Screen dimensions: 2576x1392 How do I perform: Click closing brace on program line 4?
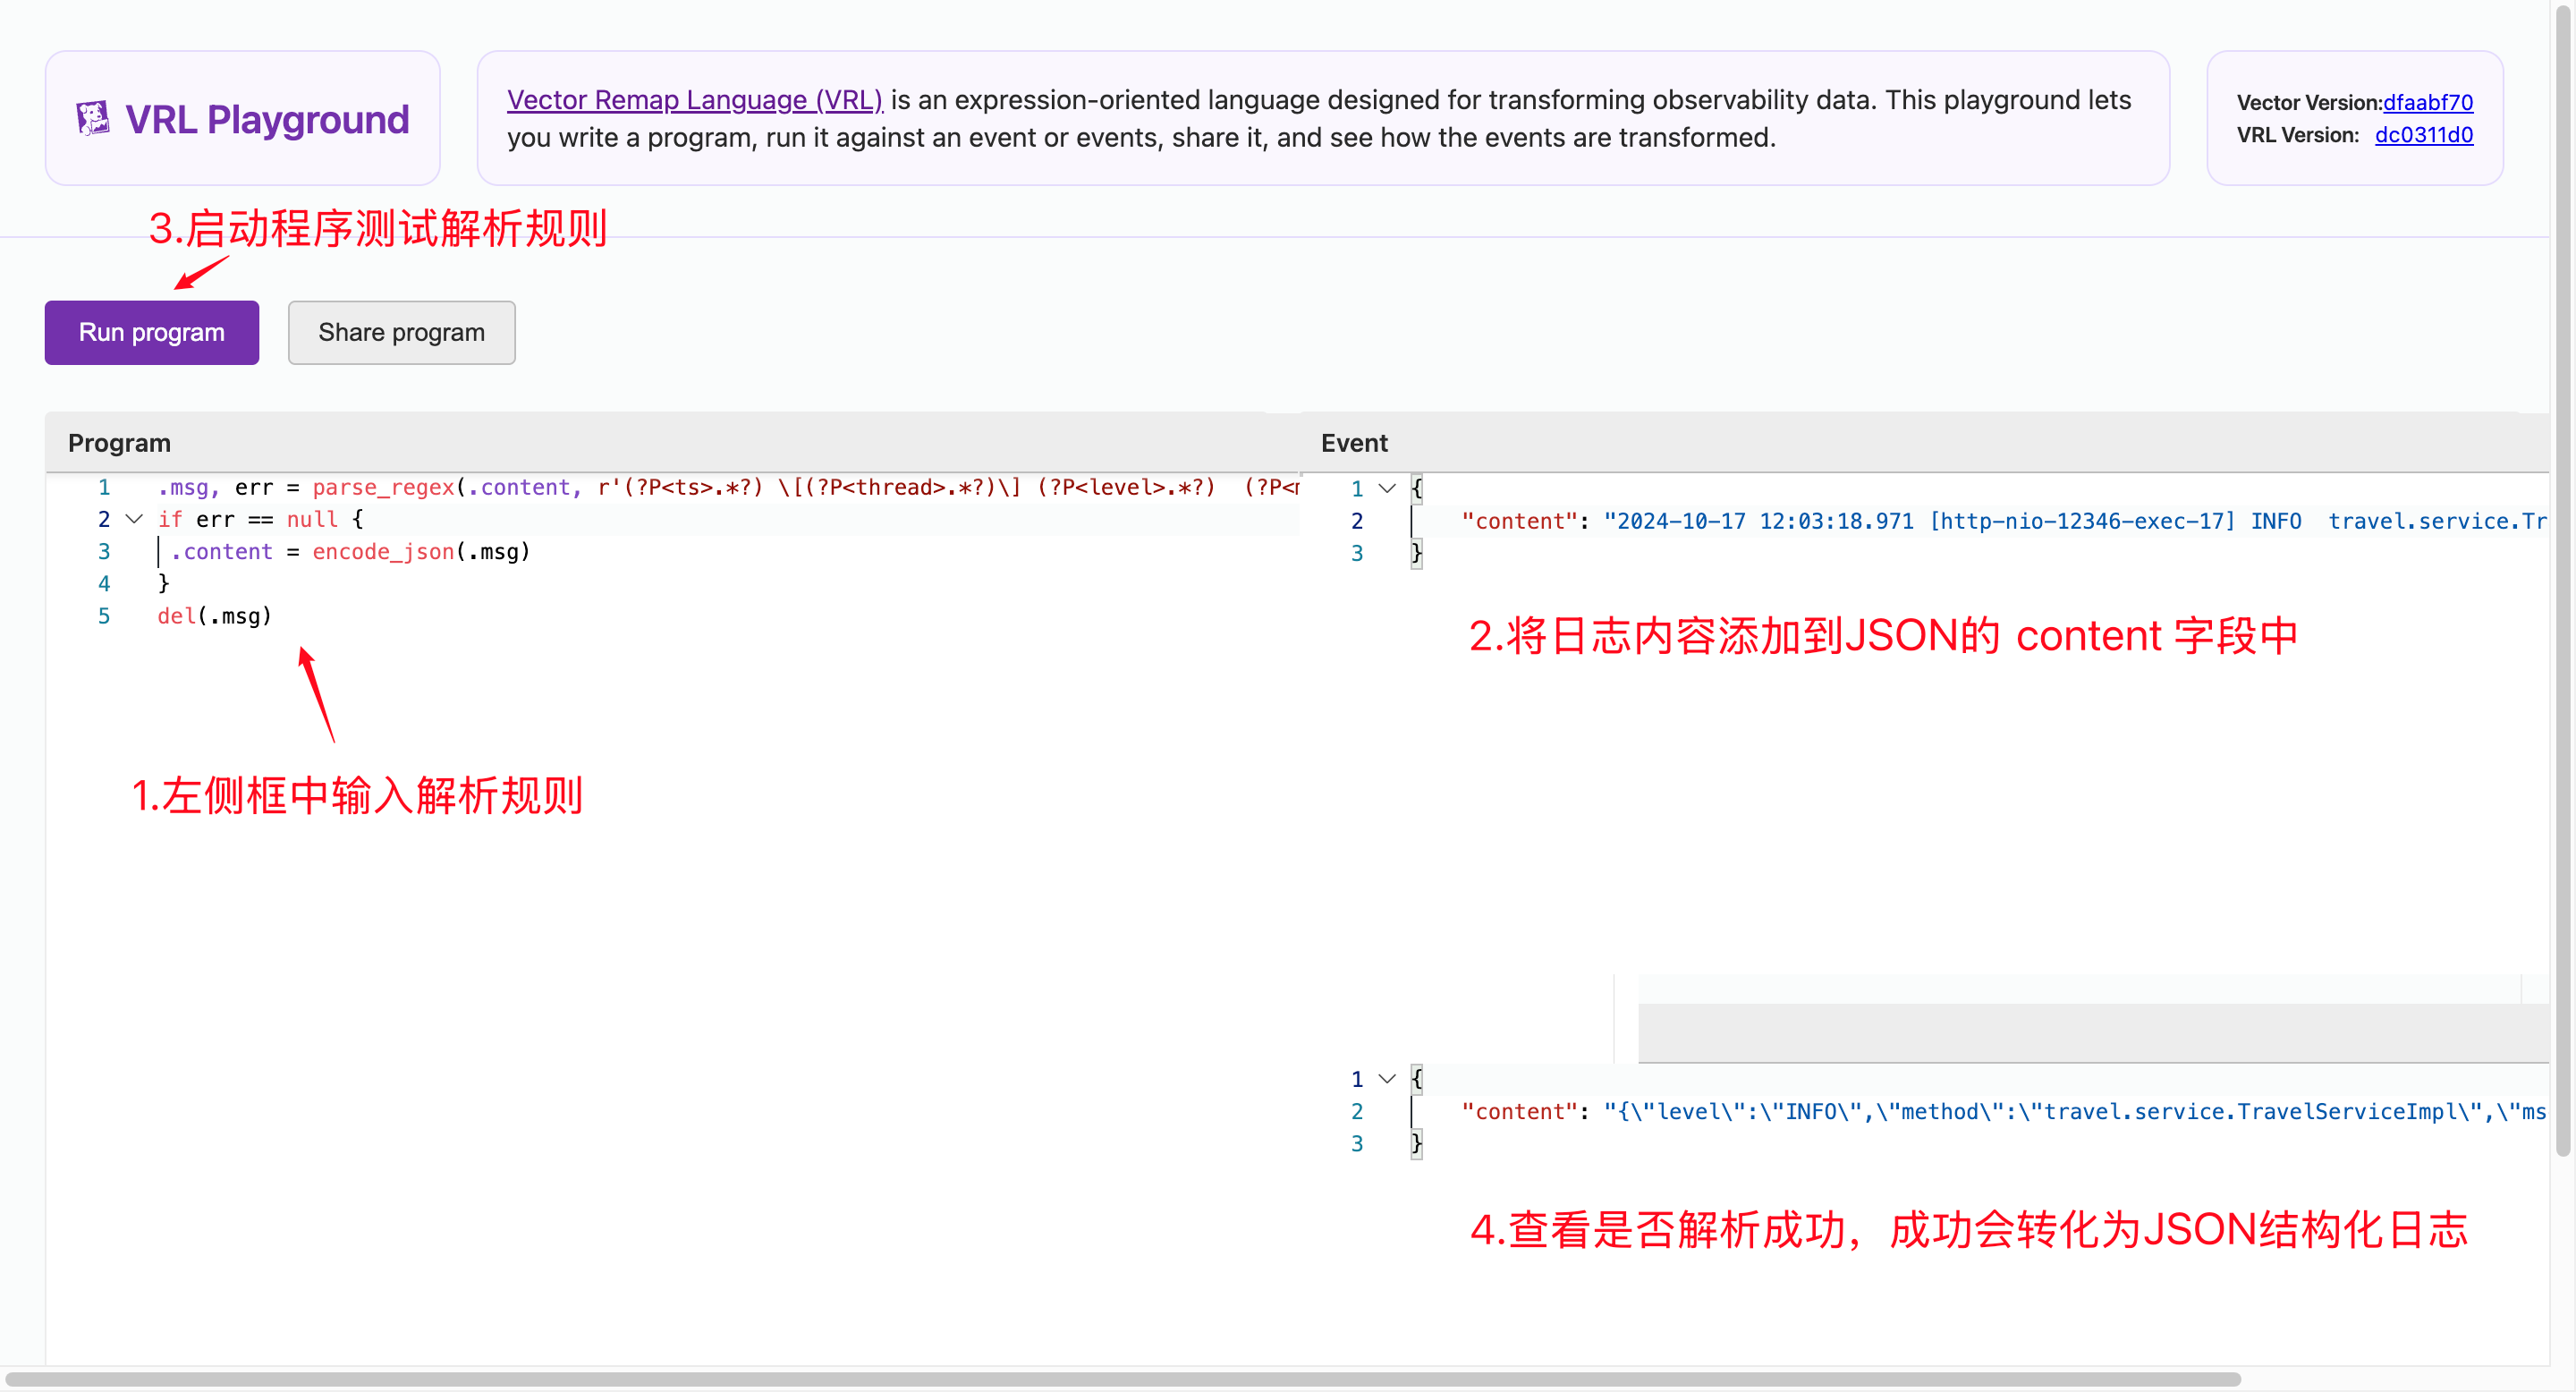[164, 583]
